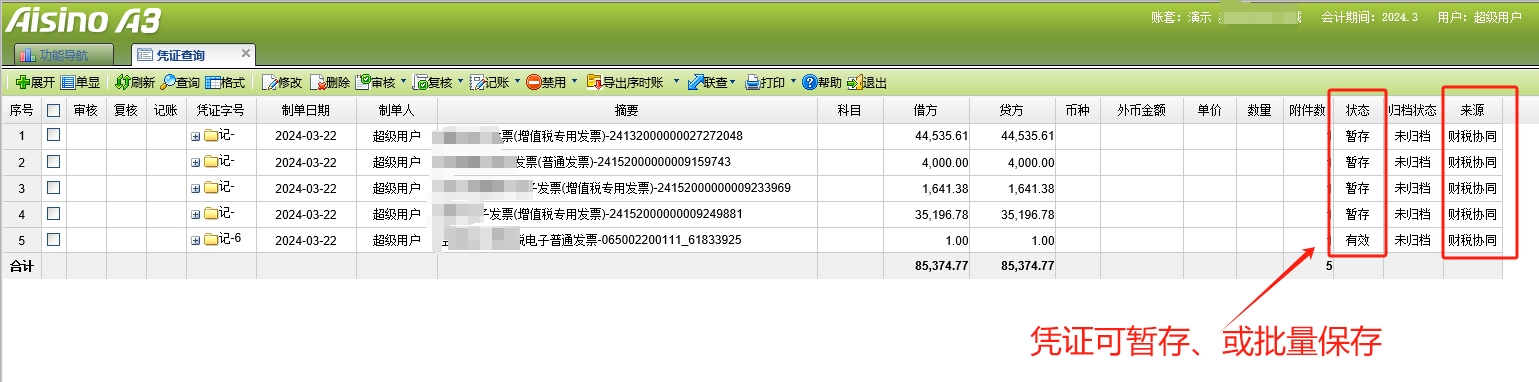
Task: Tick the checkbox of row 1
Action: pos(54,135)
